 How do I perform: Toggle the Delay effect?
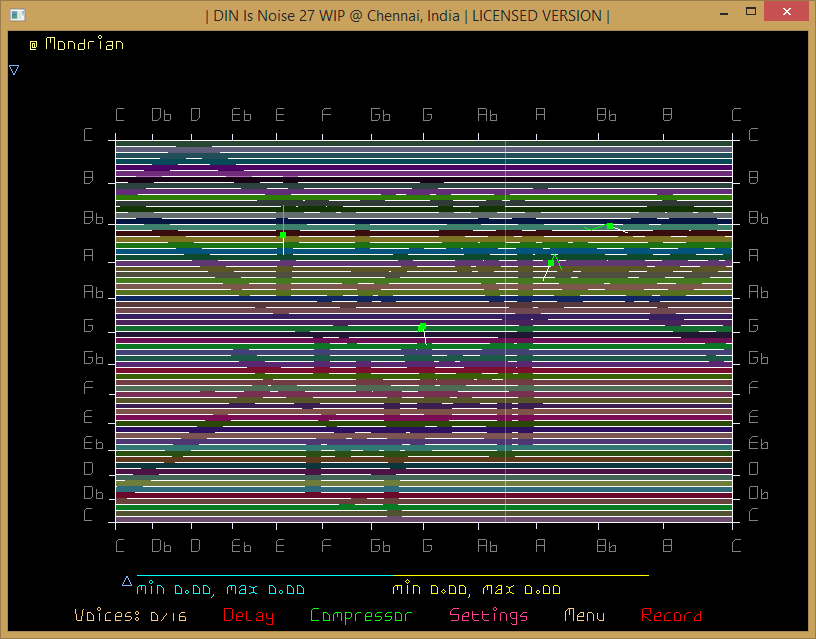[x=248, y=616]
